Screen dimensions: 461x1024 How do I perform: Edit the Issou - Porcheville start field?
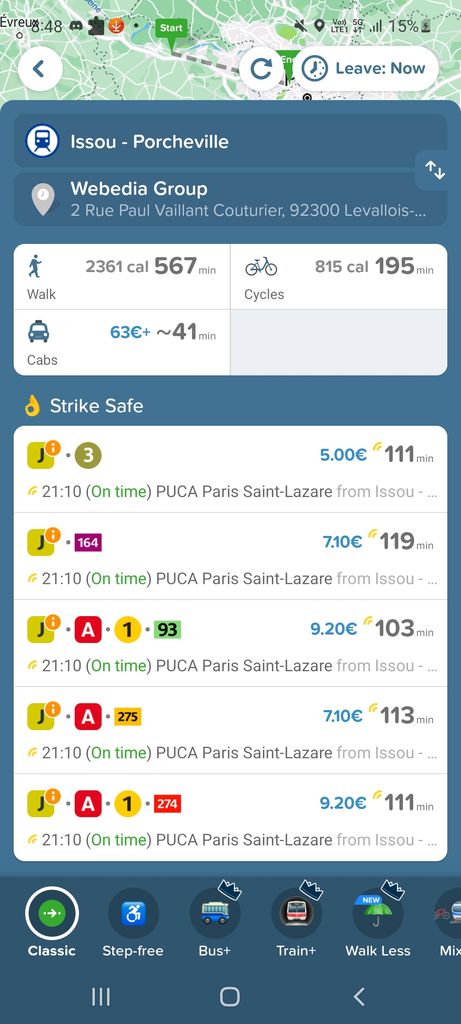tap(230, 141)
